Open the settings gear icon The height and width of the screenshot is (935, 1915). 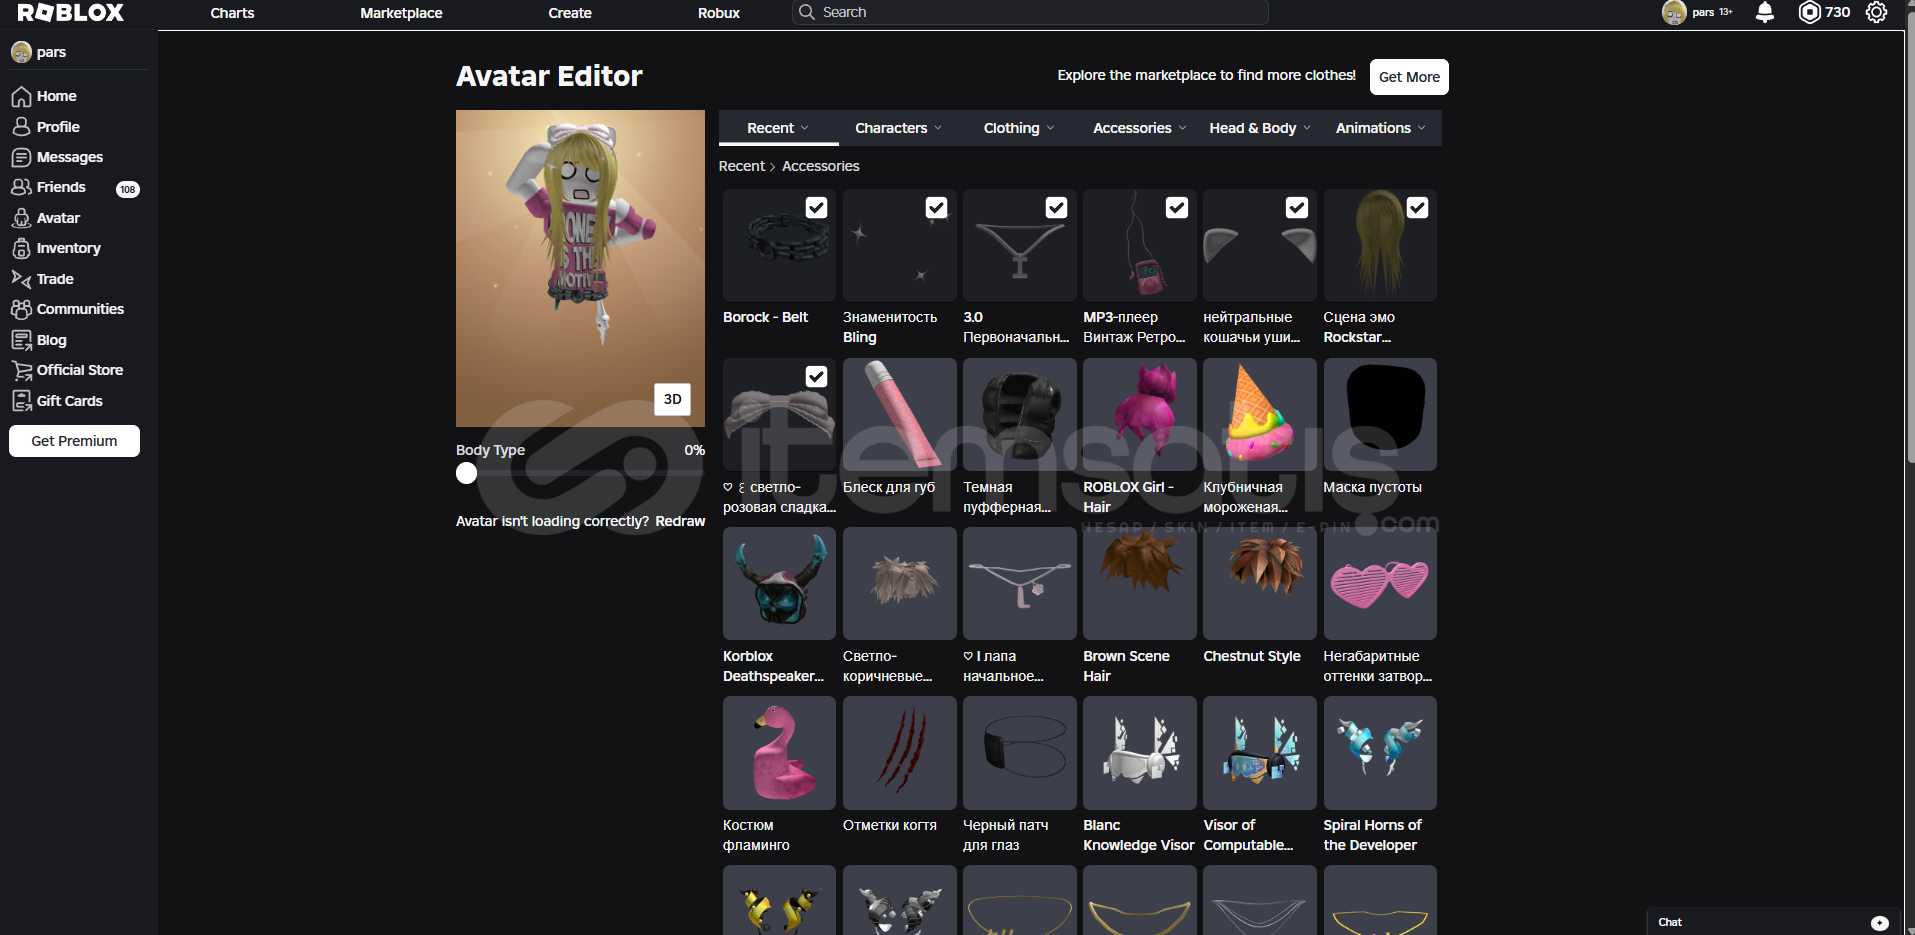click(x=1876, y=12)
